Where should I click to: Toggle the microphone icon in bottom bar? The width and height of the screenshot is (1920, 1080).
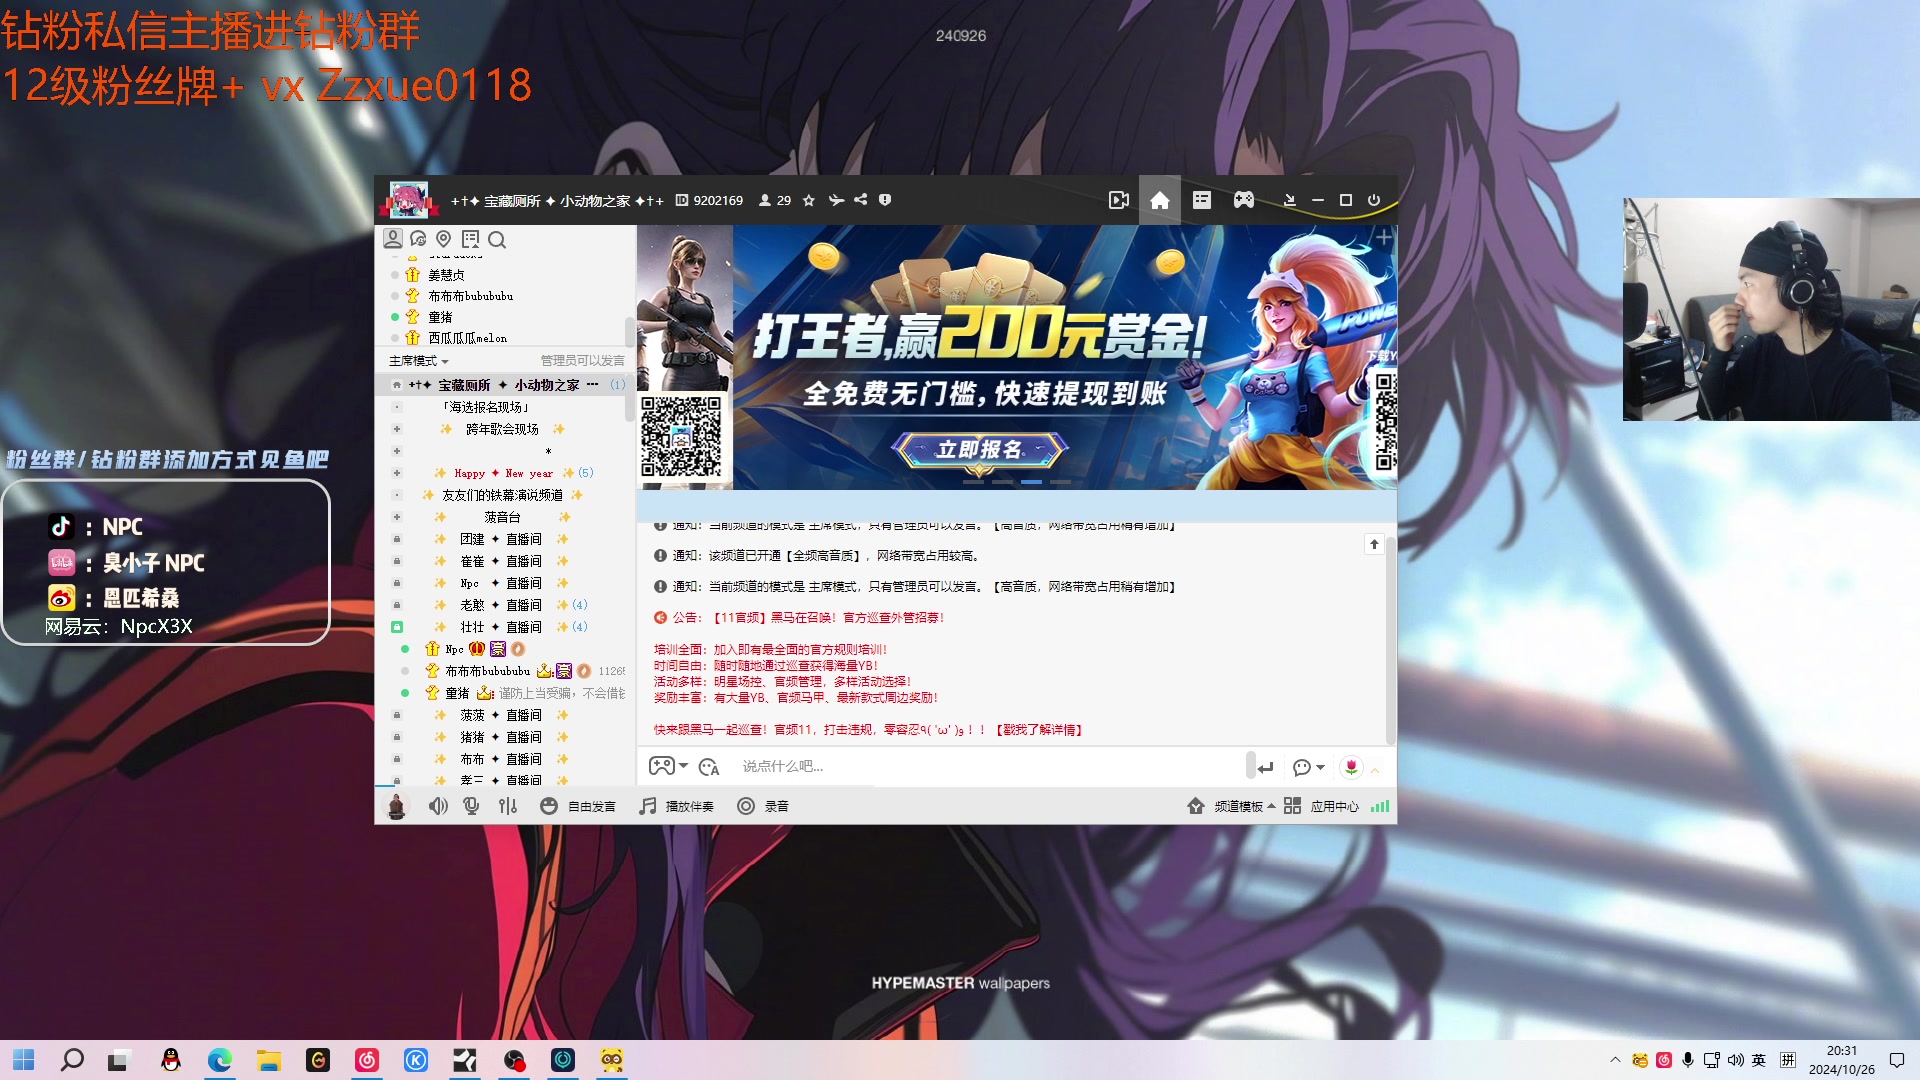(471, 806)
